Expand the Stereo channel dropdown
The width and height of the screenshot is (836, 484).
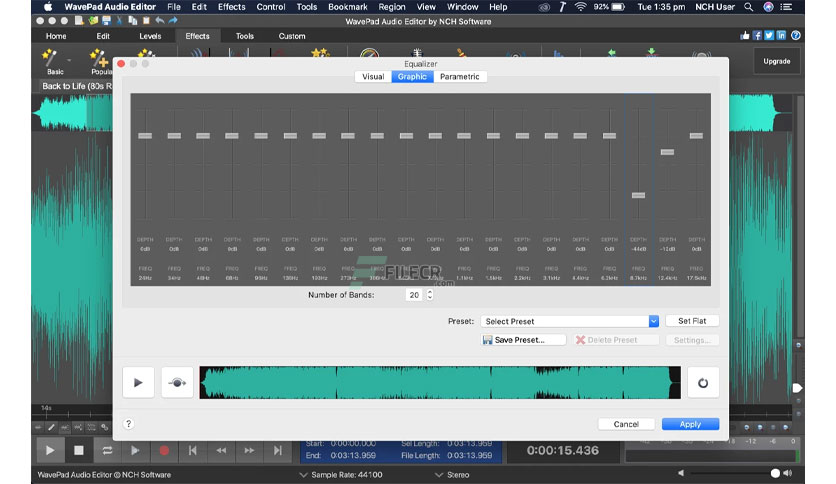pos(439,474)
